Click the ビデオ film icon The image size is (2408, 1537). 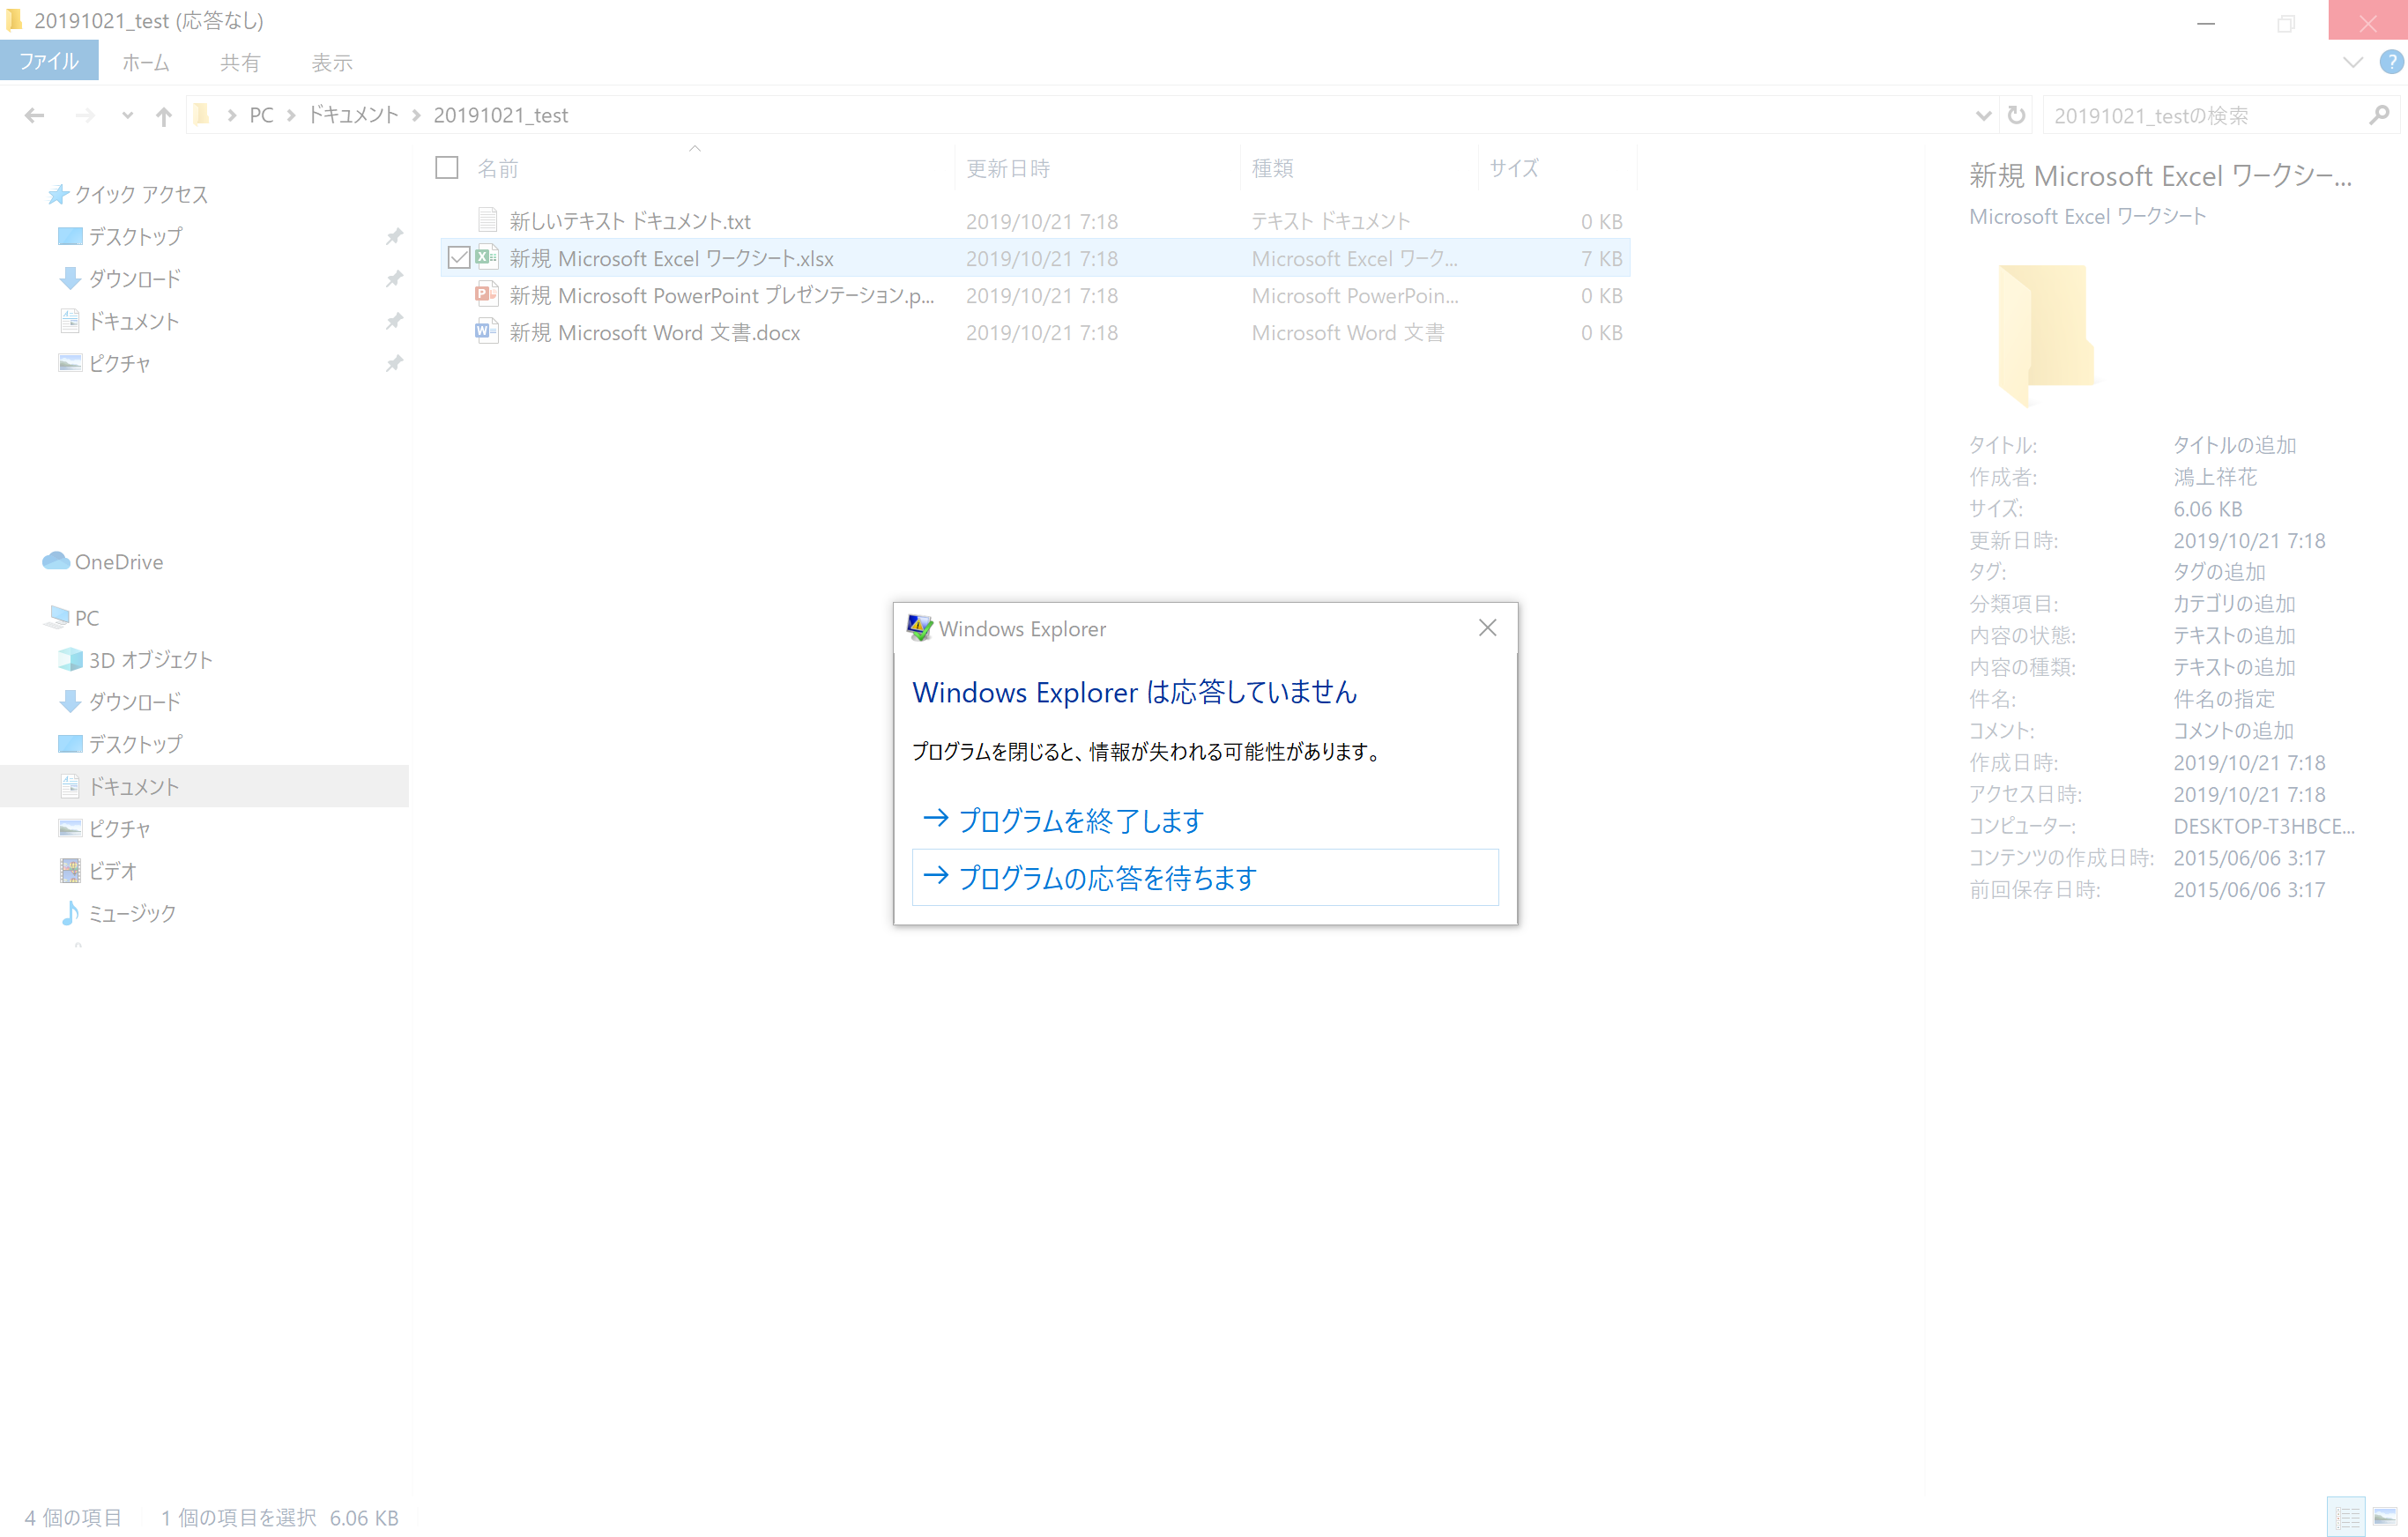click(70, 870)
